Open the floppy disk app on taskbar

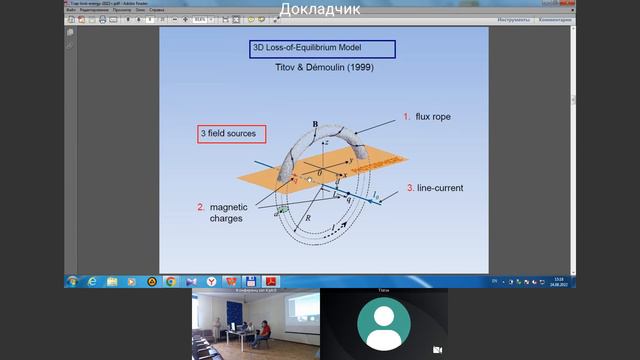point(251,282)
